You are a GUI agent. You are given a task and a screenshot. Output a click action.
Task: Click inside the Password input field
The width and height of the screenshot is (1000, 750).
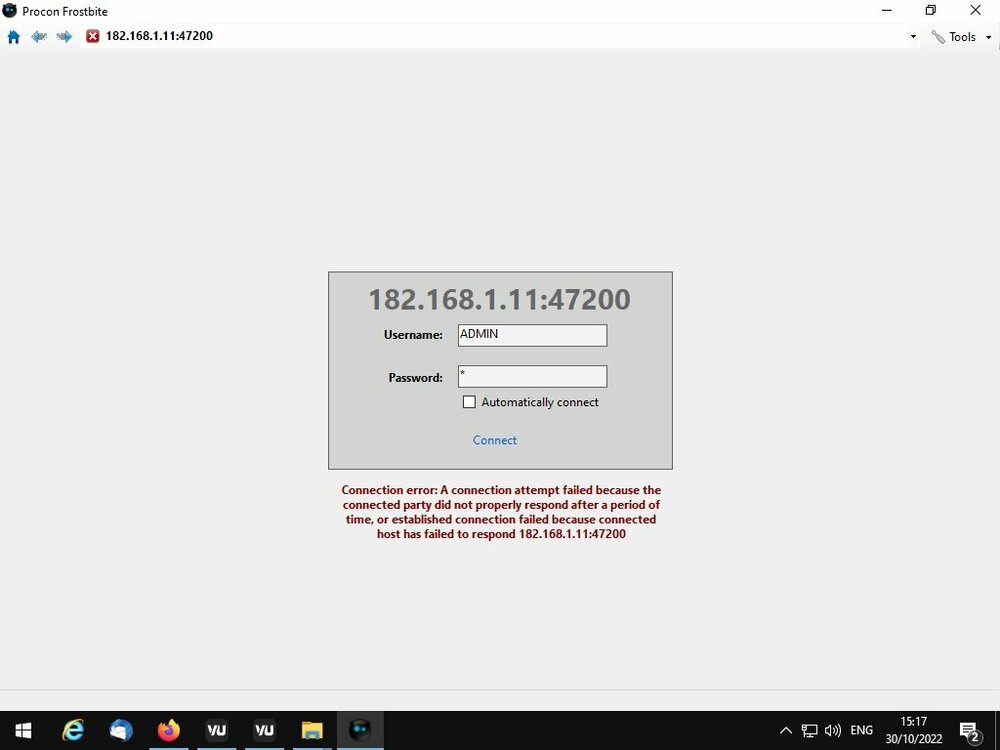tap(532, 376)
